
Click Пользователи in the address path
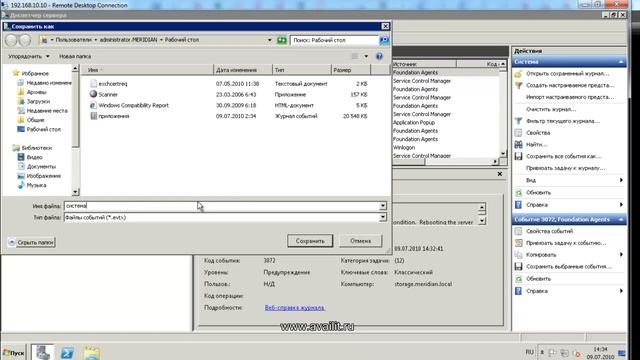click(73, 40)
